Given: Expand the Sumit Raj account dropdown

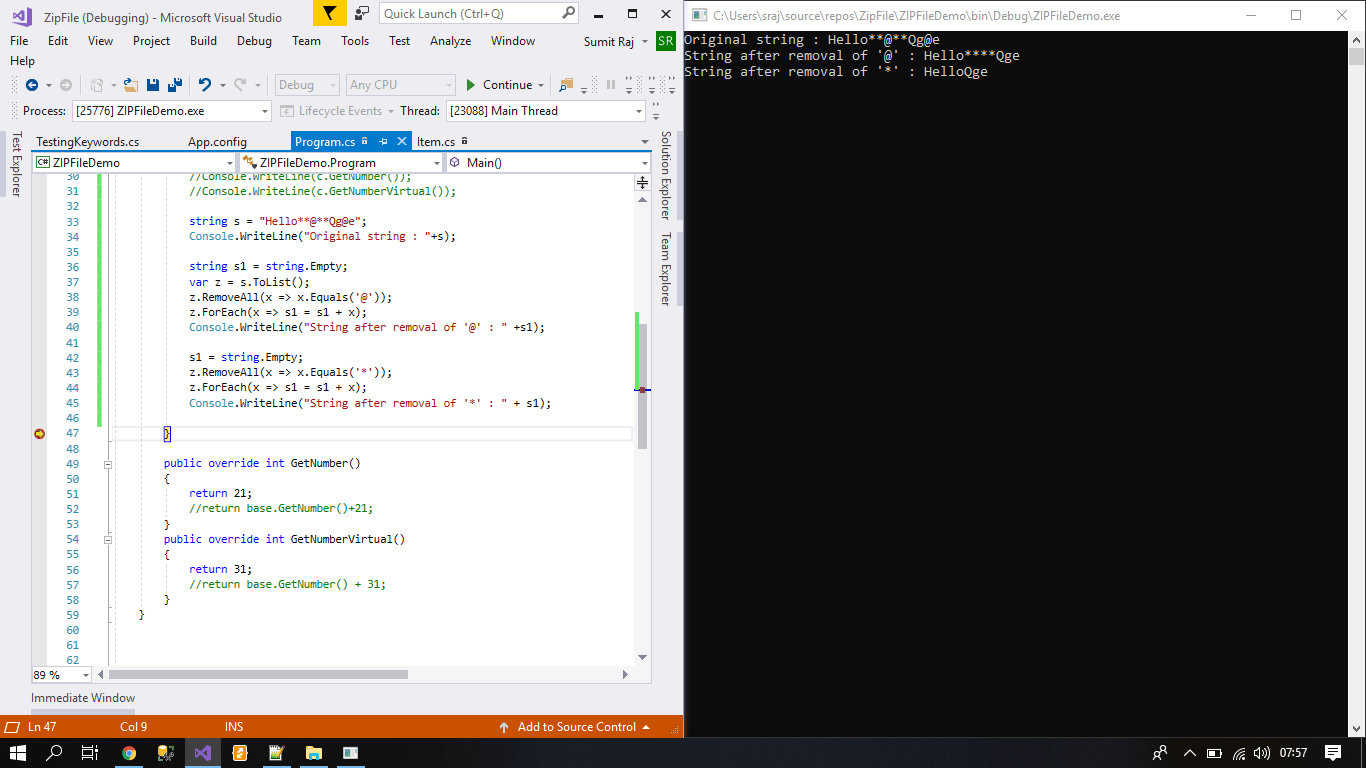Looking at the screenshot, I should [x=643, y=42].
